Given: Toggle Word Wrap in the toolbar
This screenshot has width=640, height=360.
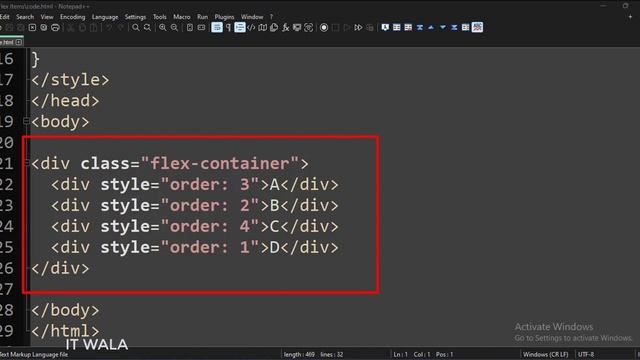Looking at the screenshot, I should pyautogui.click(x=217, y=27).
